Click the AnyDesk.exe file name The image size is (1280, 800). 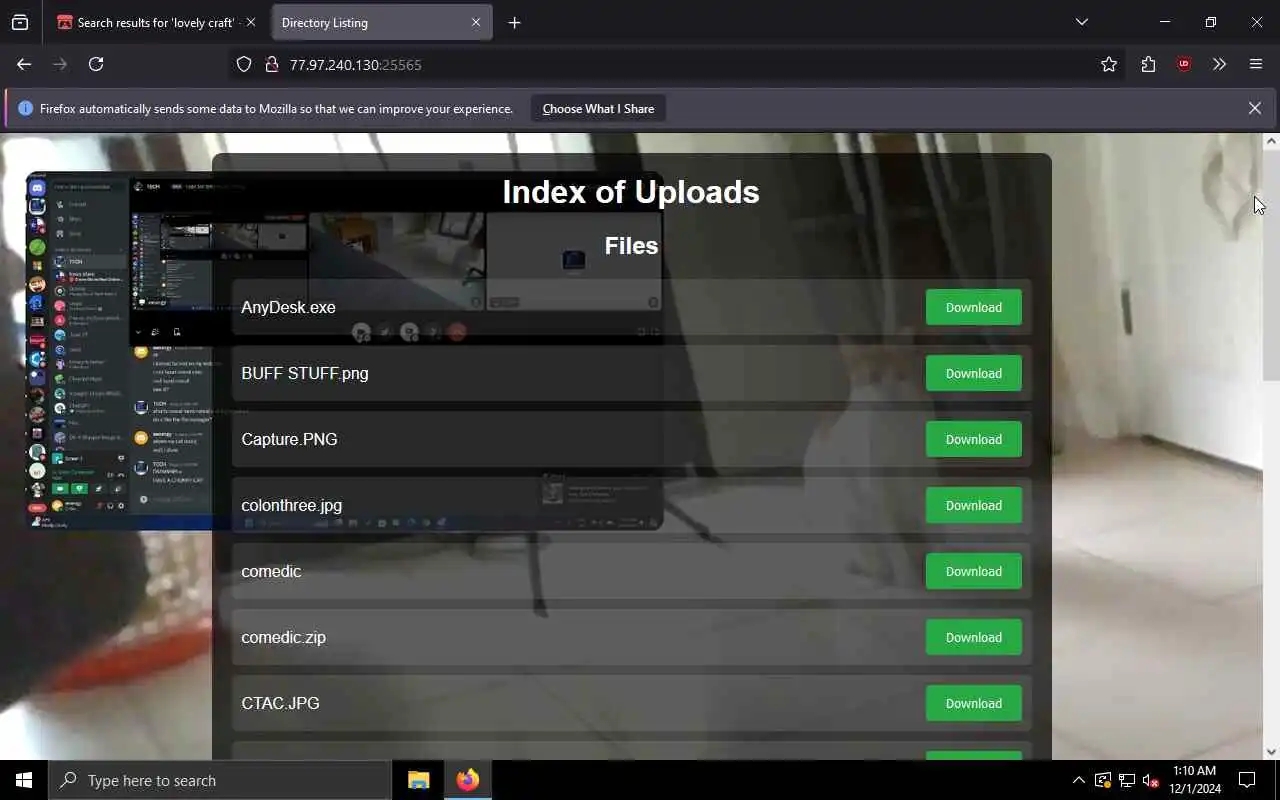pos(288,307)
